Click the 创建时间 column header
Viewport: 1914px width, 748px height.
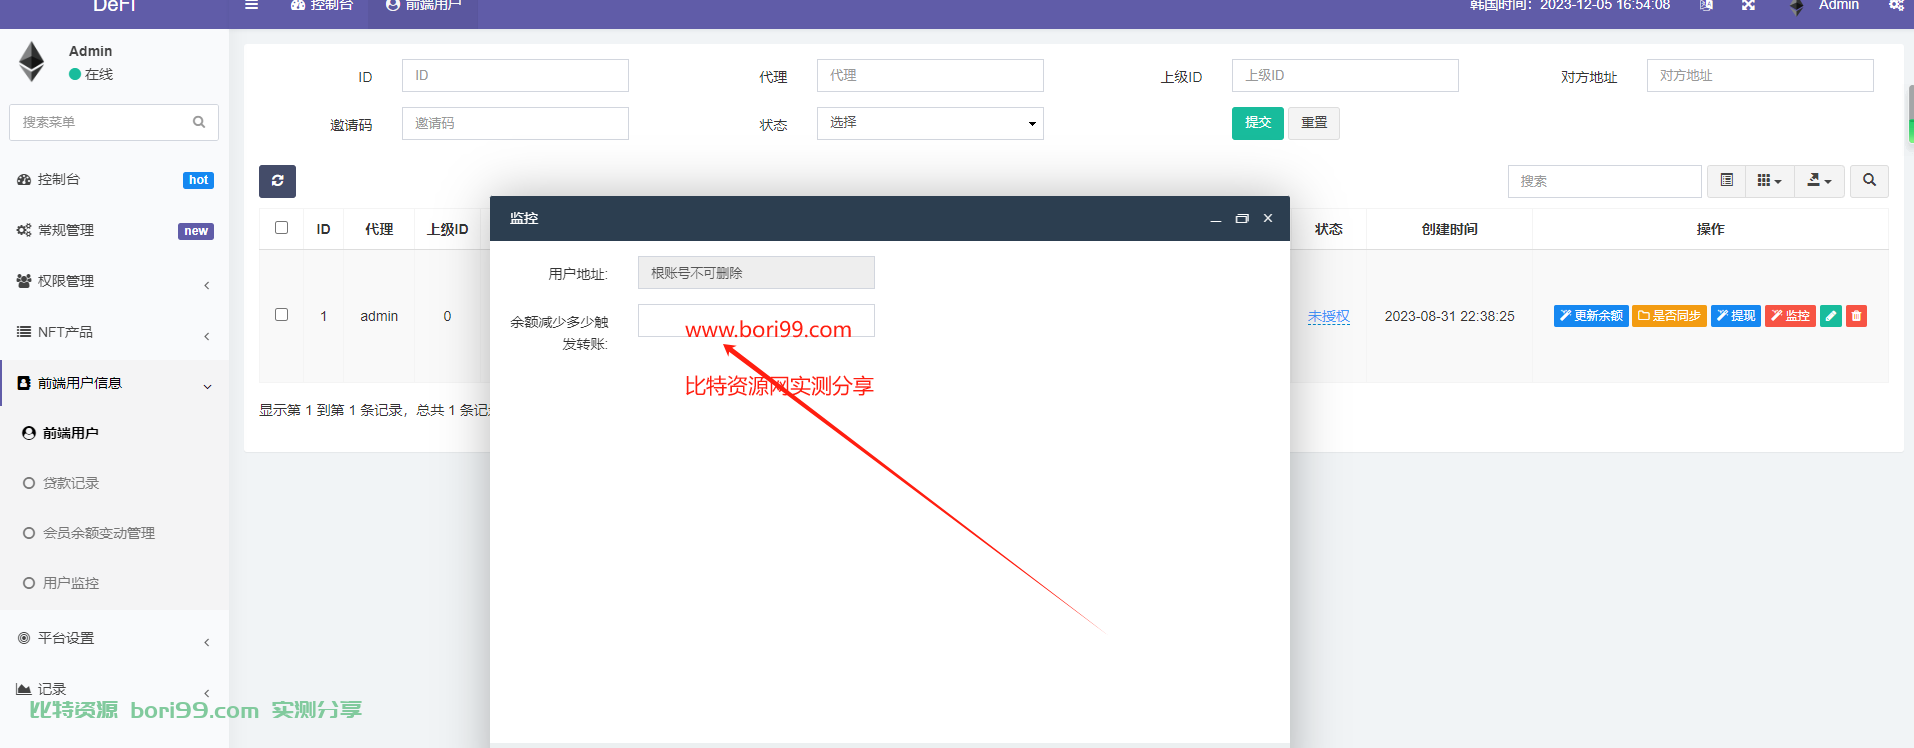click(1449, 229)
